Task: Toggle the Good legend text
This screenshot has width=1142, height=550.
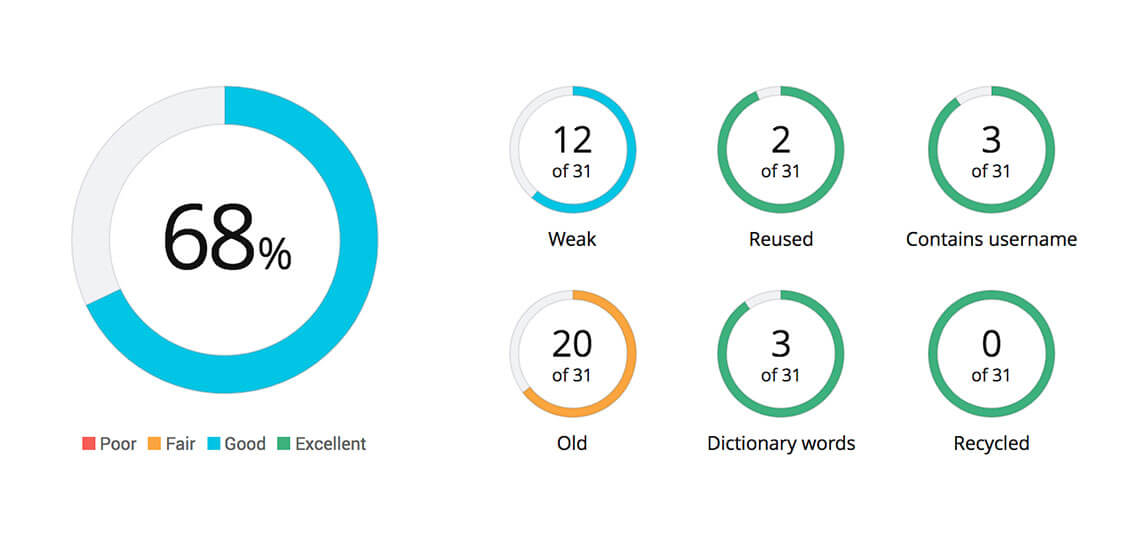Action: point(245,444)
